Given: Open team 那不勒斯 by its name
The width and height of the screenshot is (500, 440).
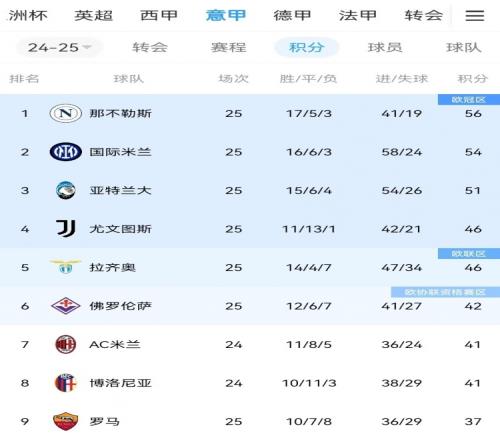Looking at the screenshot, I should point(120,113).
